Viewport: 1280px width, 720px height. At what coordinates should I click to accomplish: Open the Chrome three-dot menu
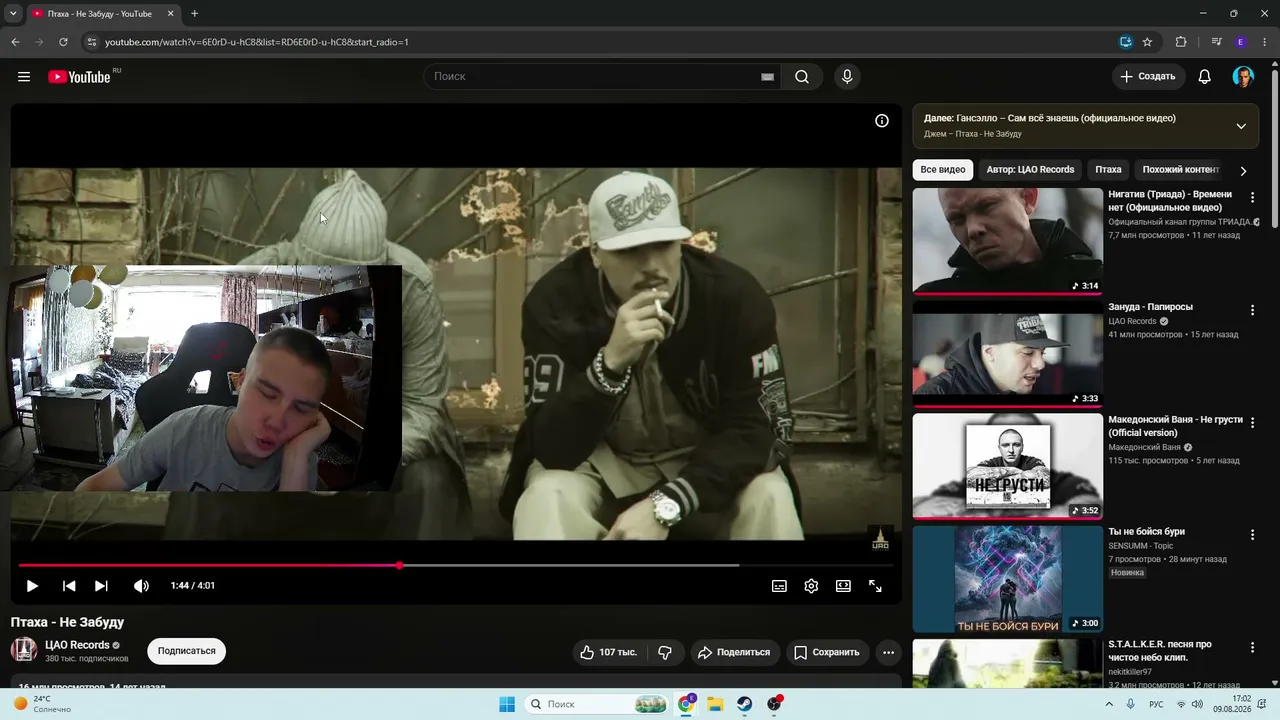click(1265, 42)
